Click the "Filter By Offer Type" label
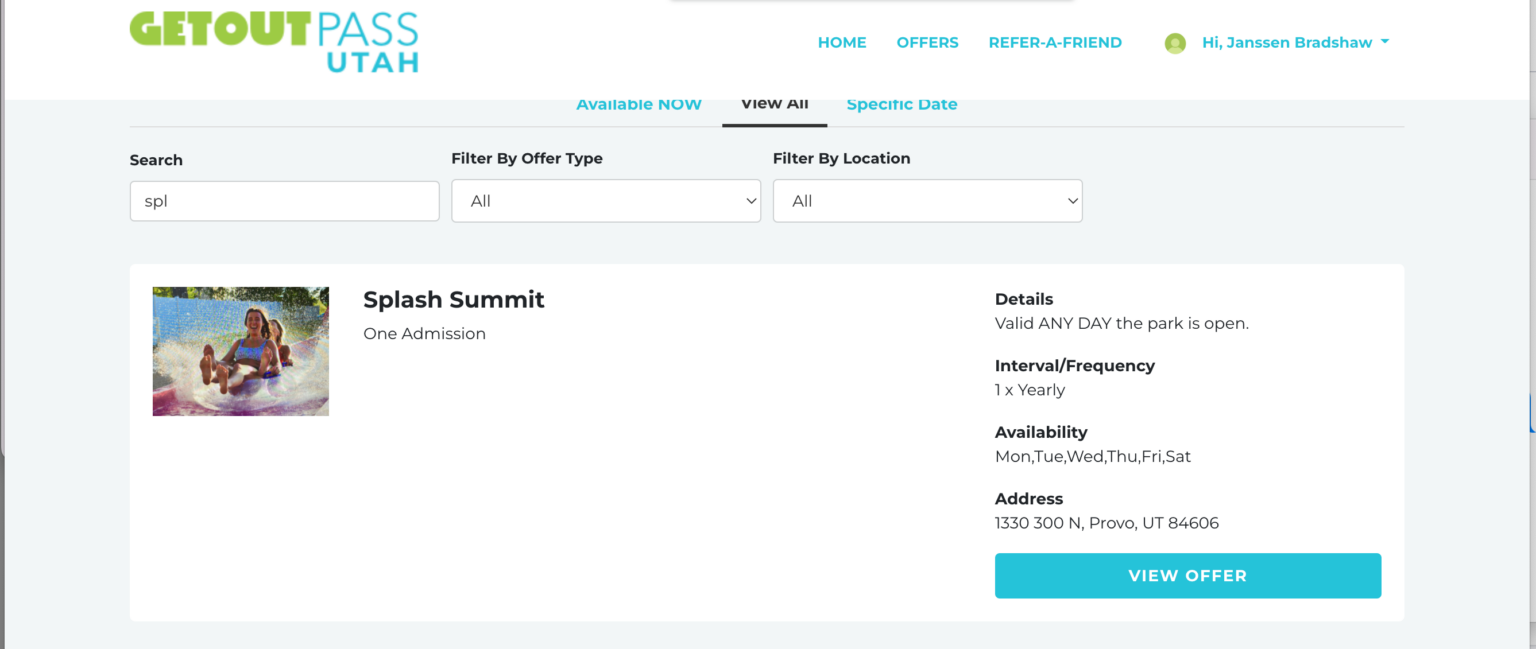The width and height of the screenshot is (1536, 649). 526,158
